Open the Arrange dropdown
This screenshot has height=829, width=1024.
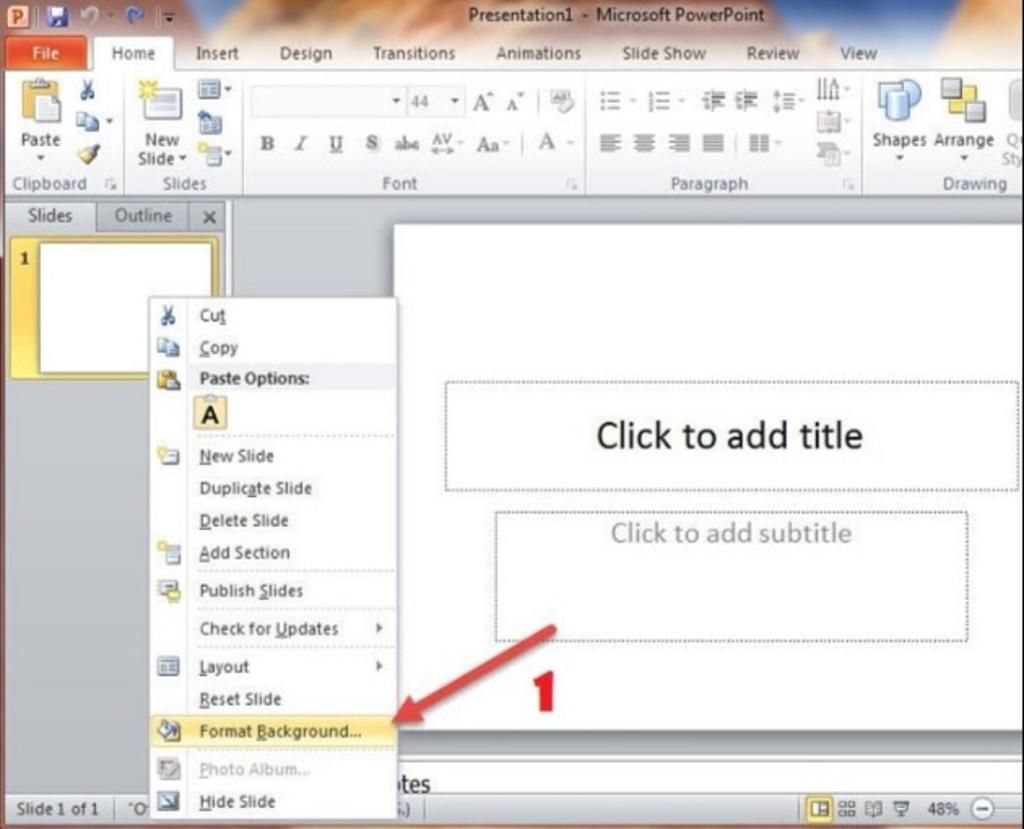963,119
